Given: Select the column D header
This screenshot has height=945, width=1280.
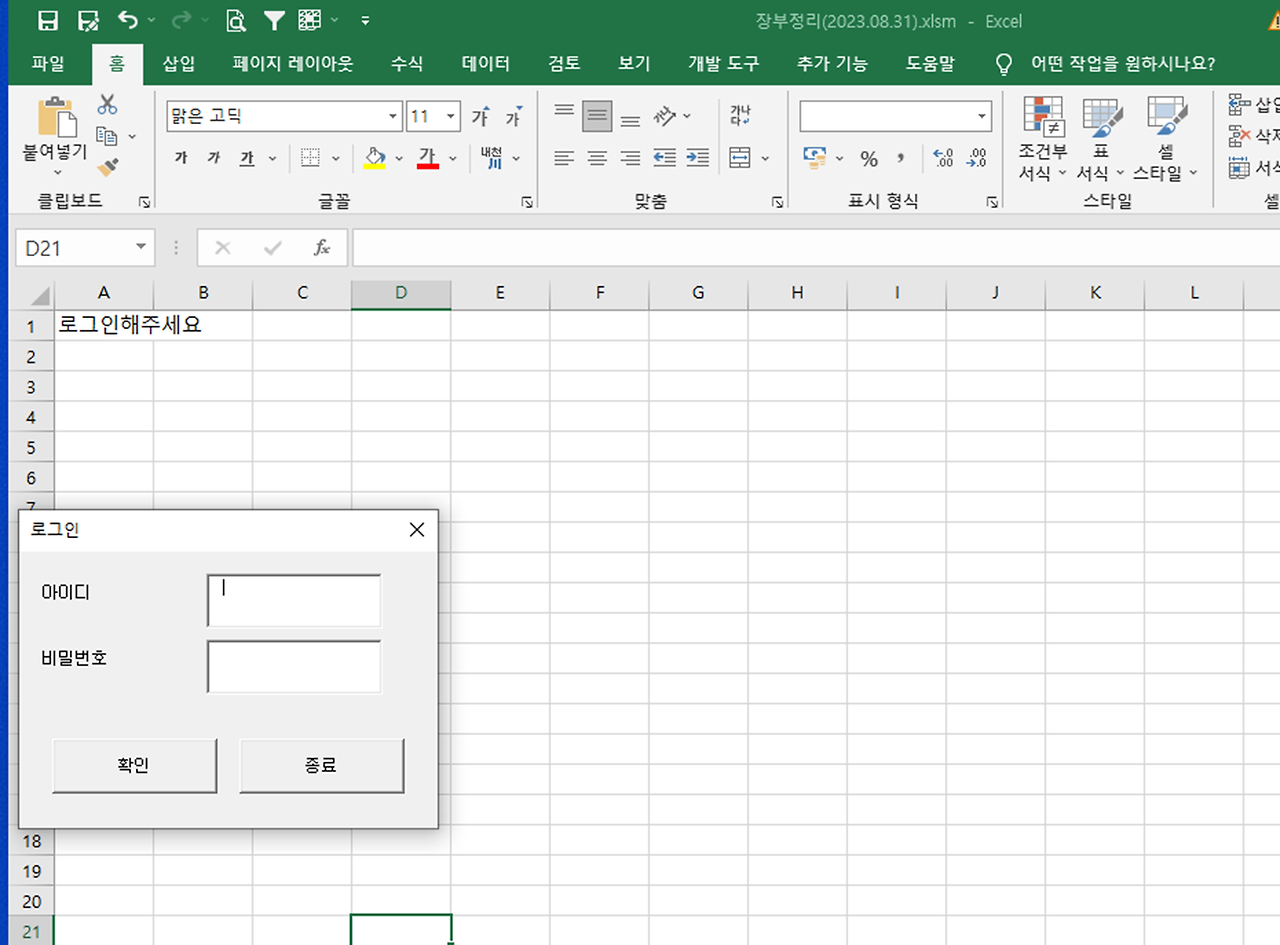Looking at the screenshot, I should click(401, 293).
